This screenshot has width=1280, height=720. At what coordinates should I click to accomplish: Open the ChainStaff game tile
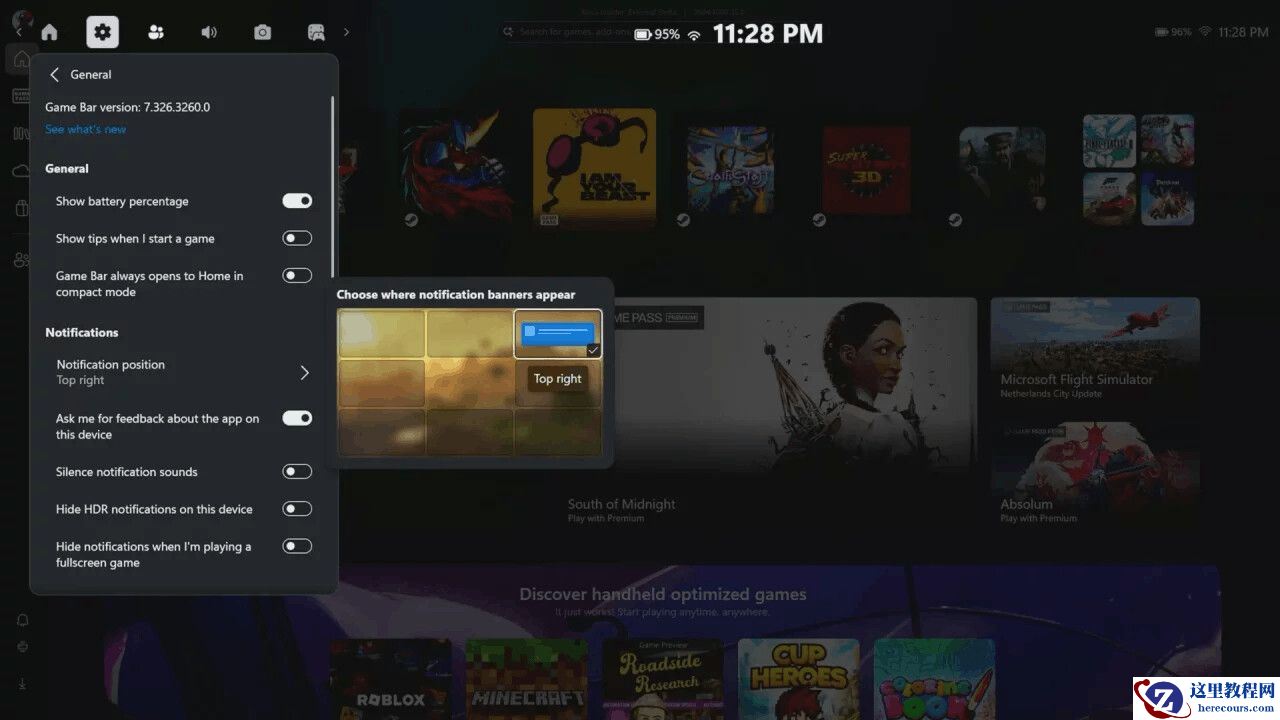(x=730, y=168)
